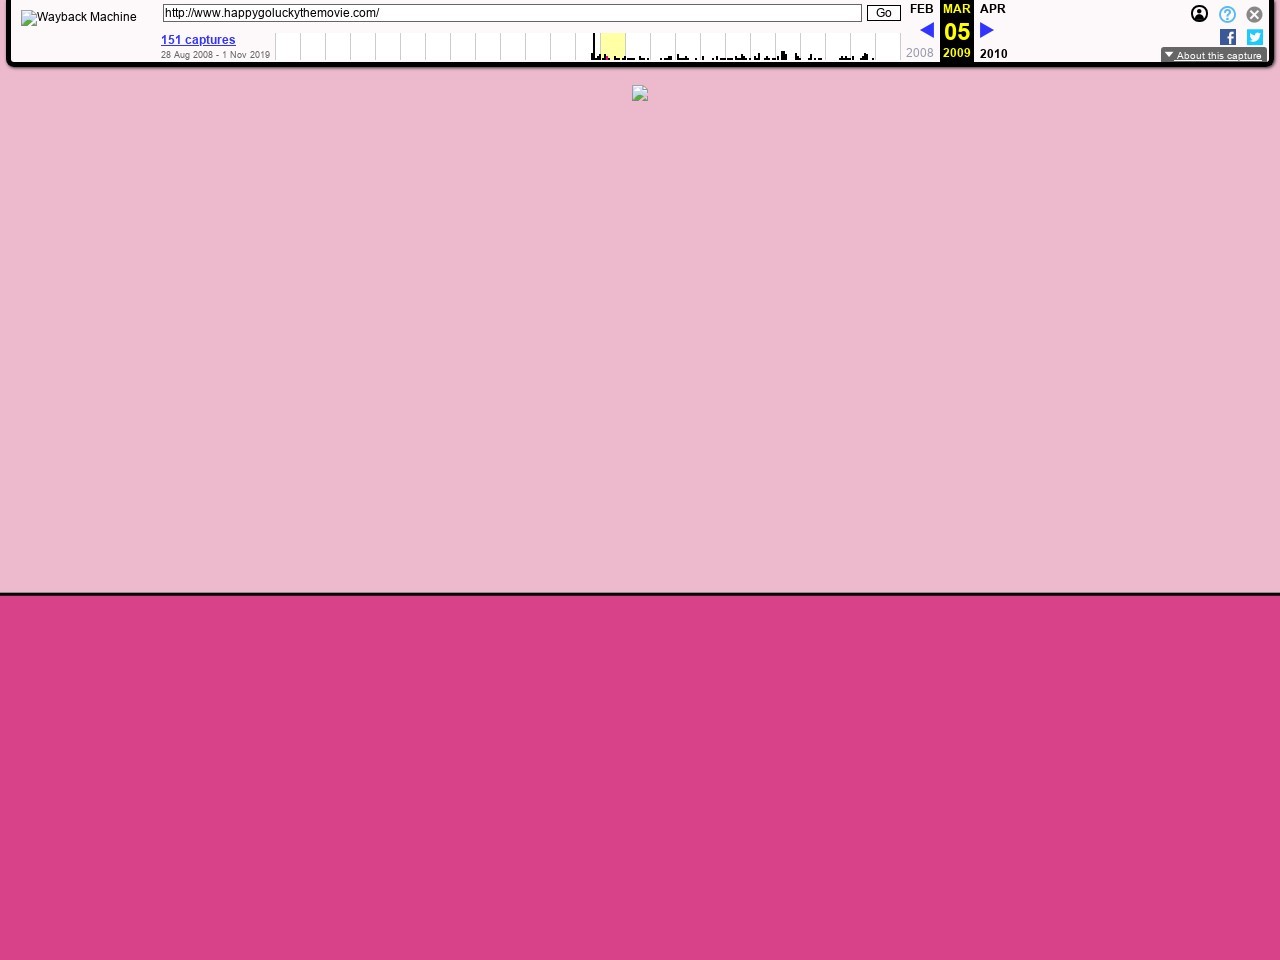Click the URL input field
The width and height of the screenshot is (1280, 960).
[512, 13]
